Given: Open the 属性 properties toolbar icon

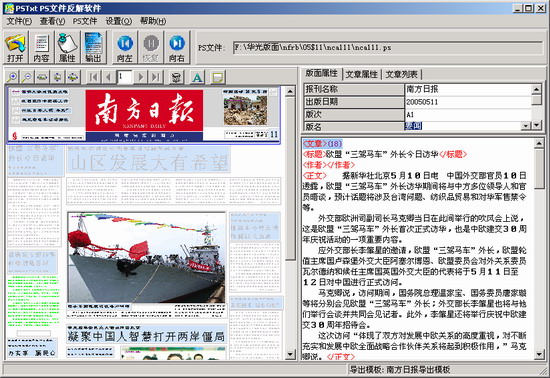Looking at the screenshot, I should tap(67, 47).
